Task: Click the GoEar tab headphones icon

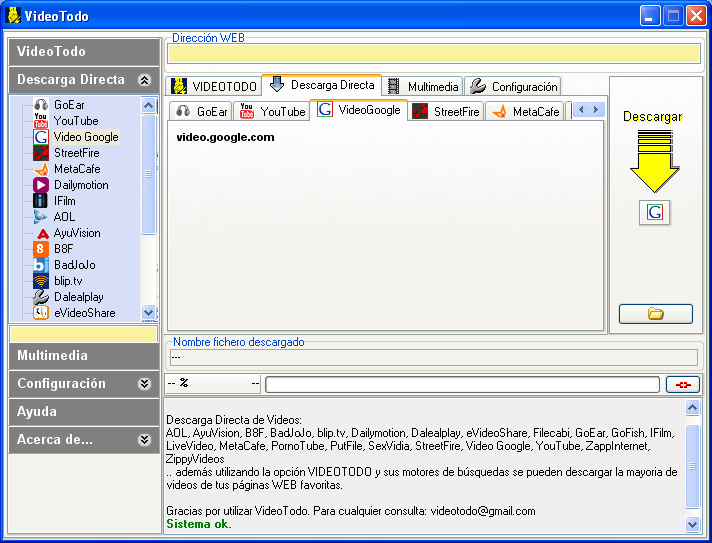Action: point(183,110)
